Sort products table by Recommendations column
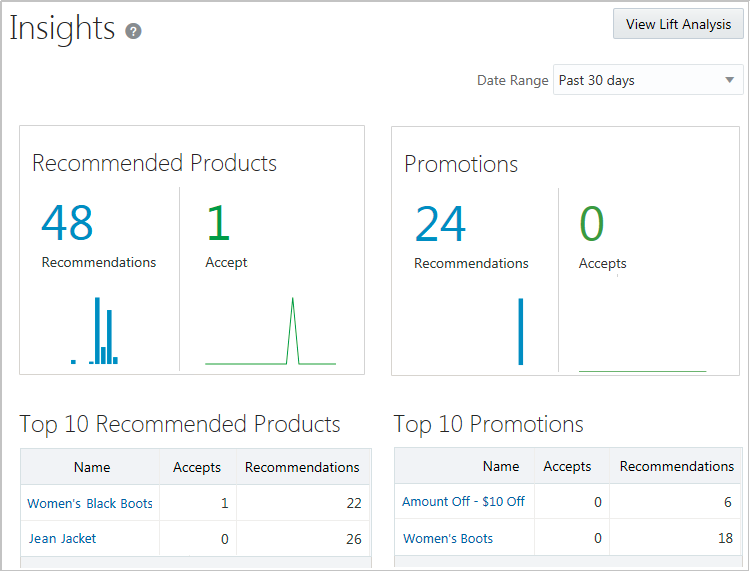 coord(302,467)
